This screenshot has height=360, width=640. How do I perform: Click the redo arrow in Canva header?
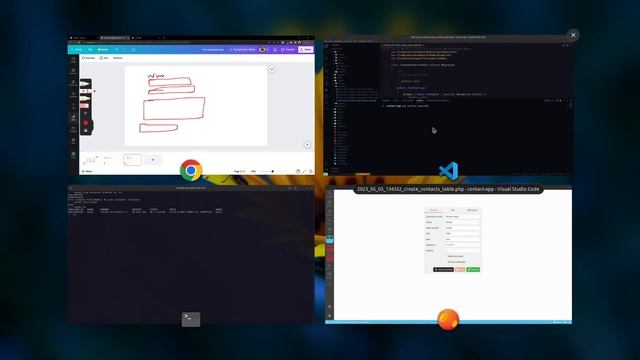click(x=124, y=49)
